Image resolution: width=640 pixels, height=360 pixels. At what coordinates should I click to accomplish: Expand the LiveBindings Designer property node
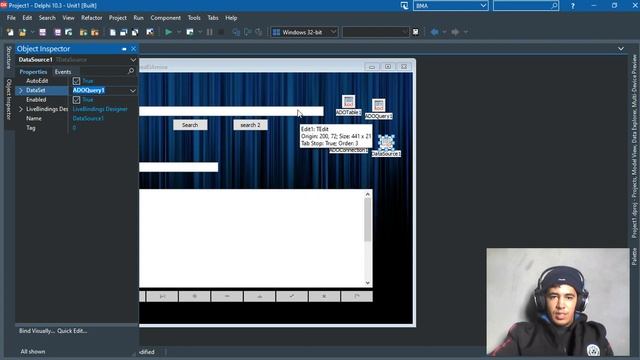pyautogui.click(x=21, y=109)
